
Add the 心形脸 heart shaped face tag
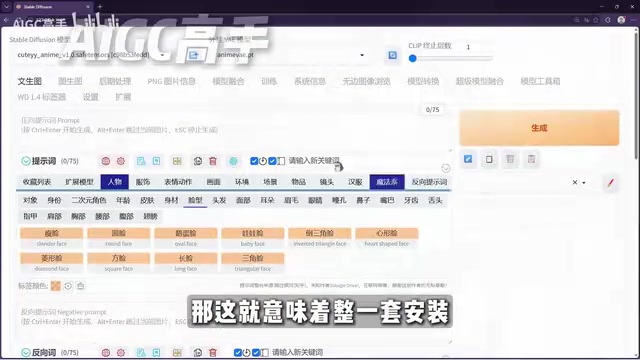(387, 238)
